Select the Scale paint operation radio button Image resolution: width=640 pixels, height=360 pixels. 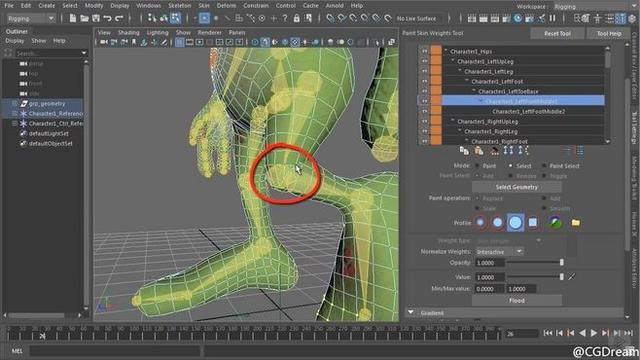[x=477, y=208]
